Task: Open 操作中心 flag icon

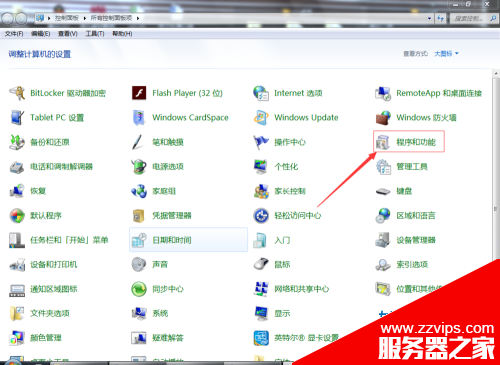Action: coord(261,142)
